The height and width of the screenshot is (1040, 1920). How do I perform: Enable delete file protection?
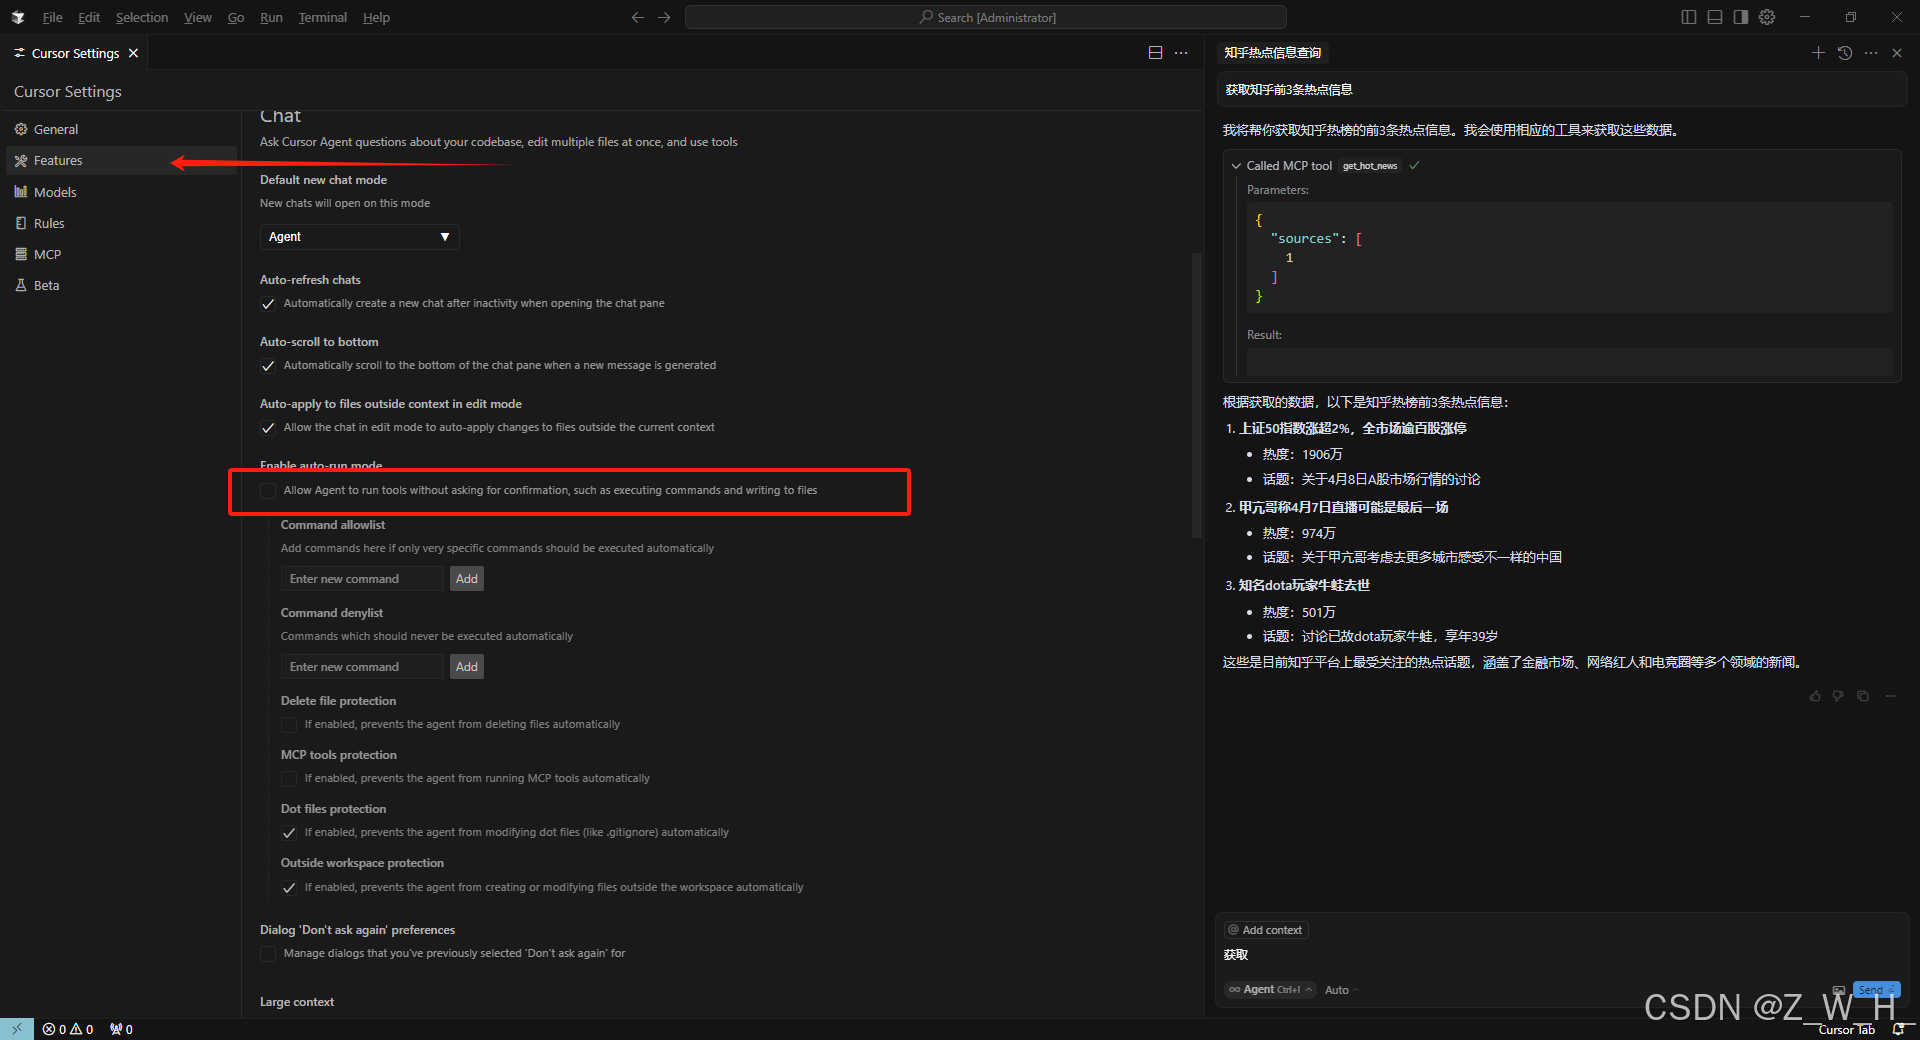coord(289,725)
